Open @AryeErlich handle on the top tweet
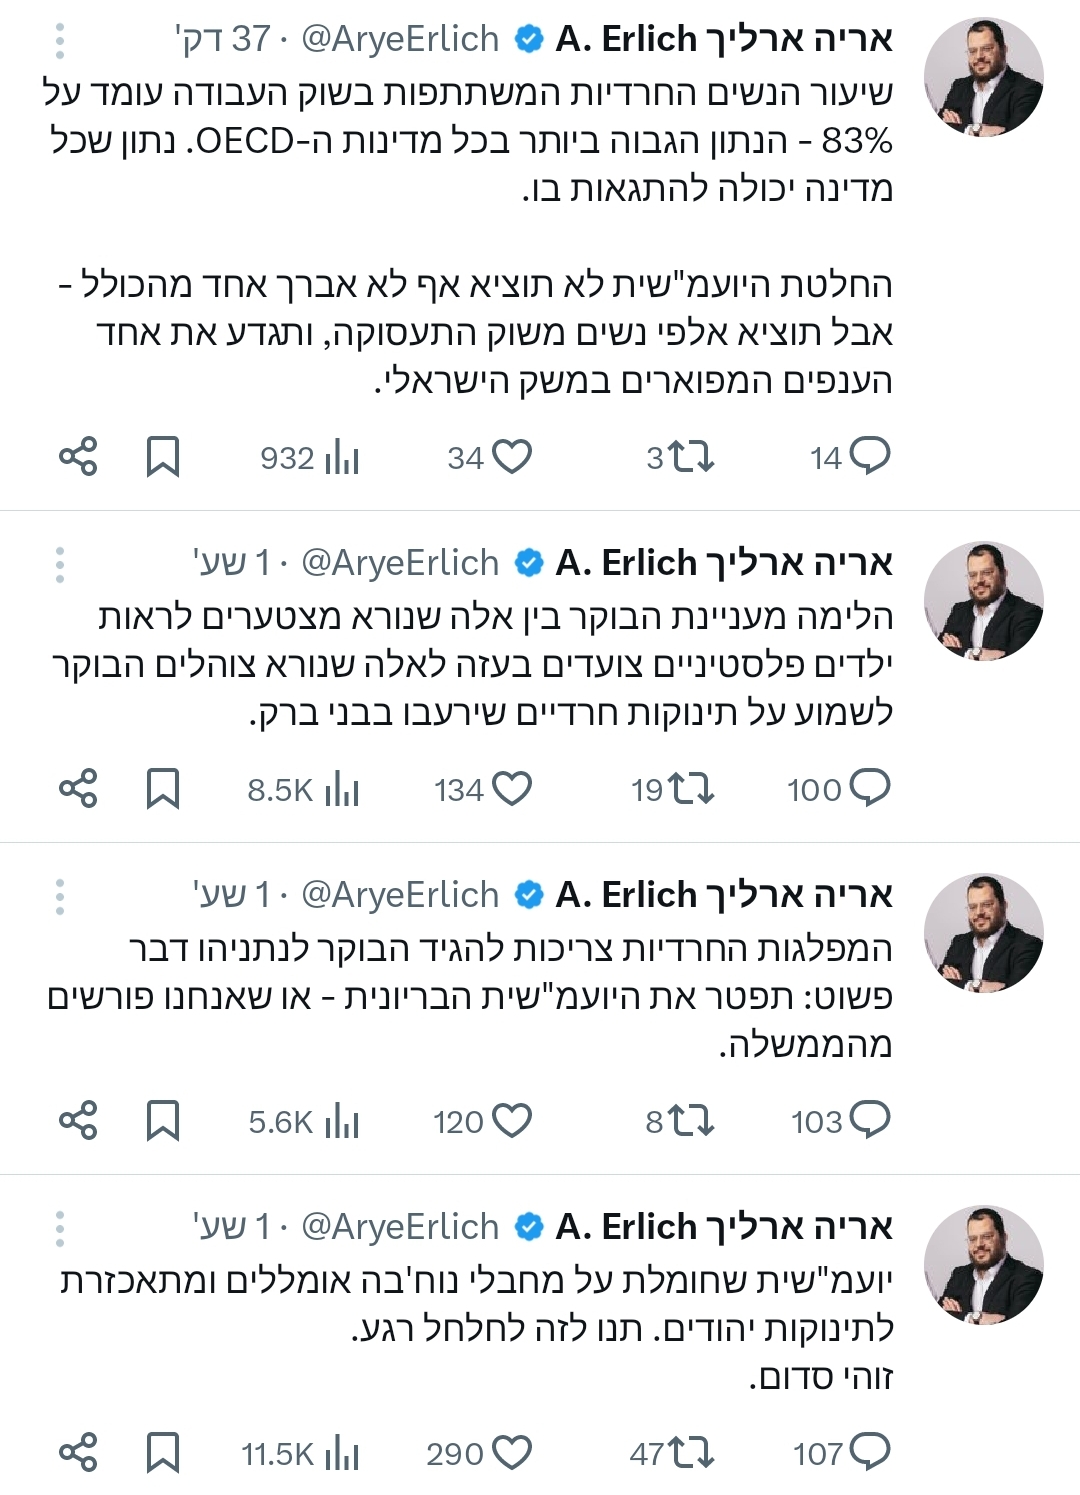The image size is (1080, 1495). tap(400, 39)
